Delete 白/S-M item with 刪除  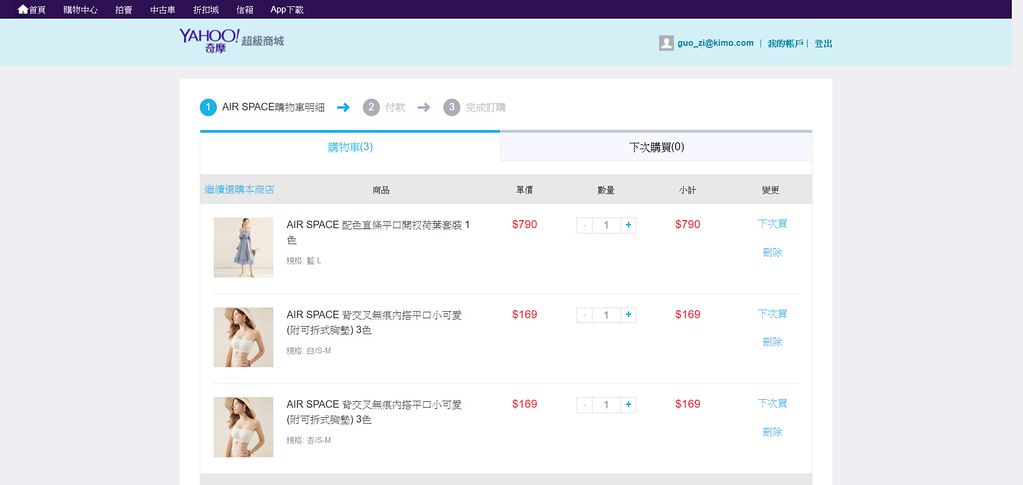772,341
